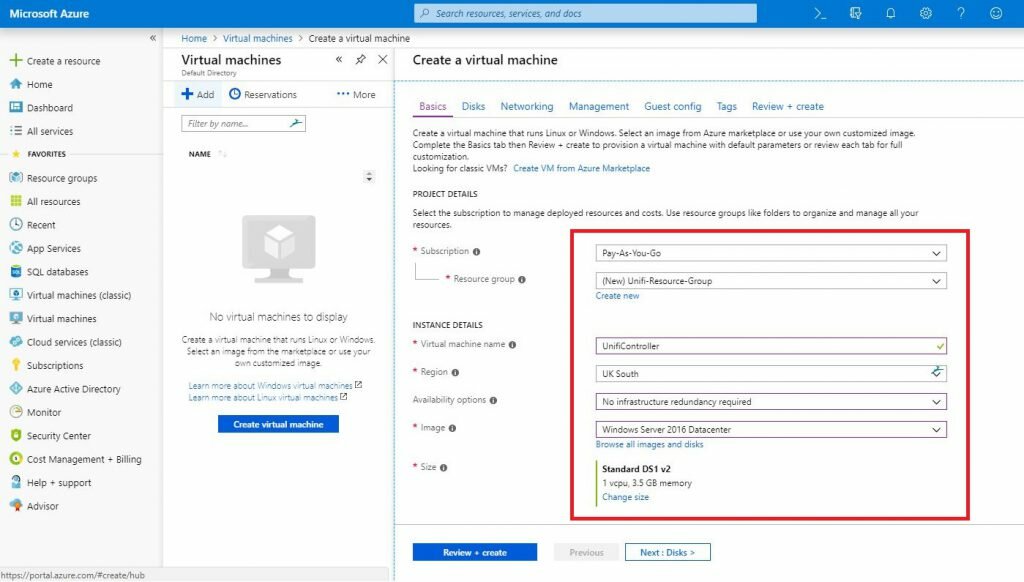Image resolution: width=1024 pixels, height=582 pixels.
Task: Show info tooltip for Subscription
Action: [477, 251]
